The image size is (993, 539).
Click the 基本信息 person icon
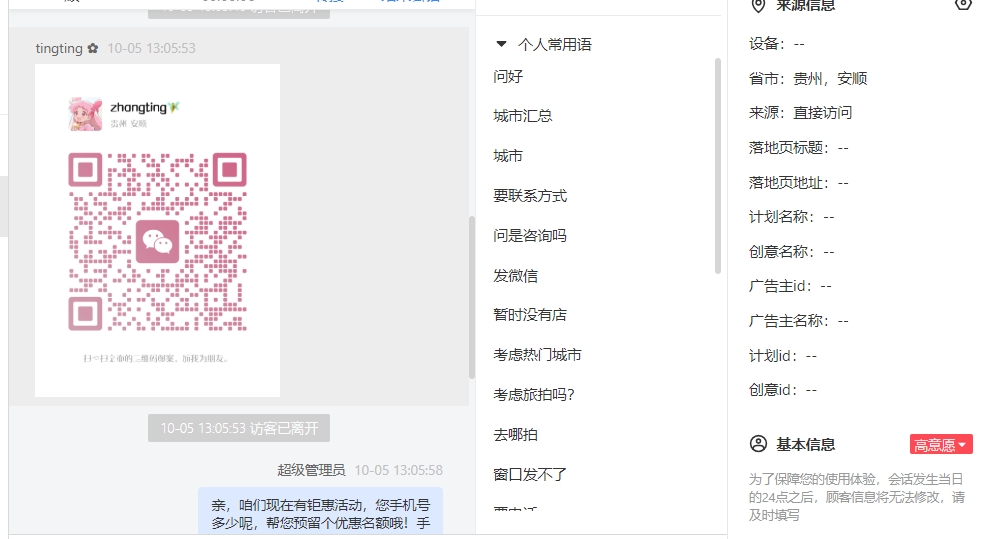758,444
